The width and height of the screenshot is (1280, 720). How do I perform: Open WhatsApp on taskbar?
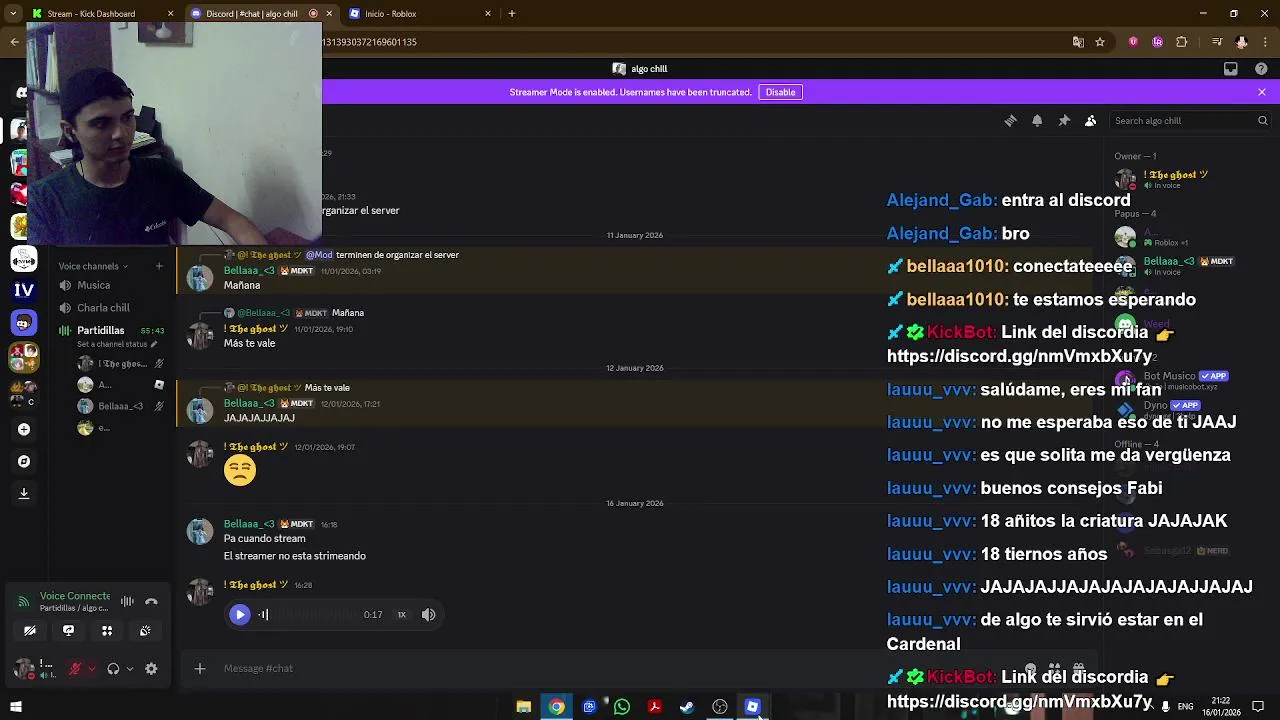(622, 707)
